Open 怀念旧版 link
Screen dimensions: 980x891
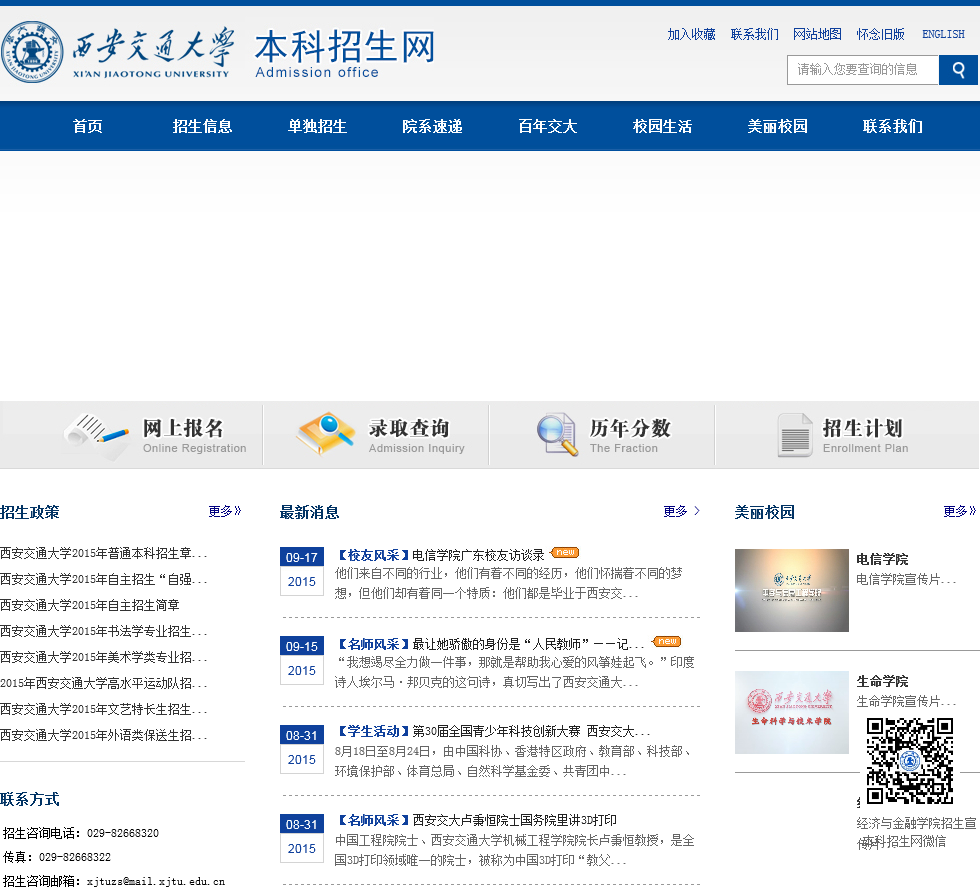pos(880,34)
